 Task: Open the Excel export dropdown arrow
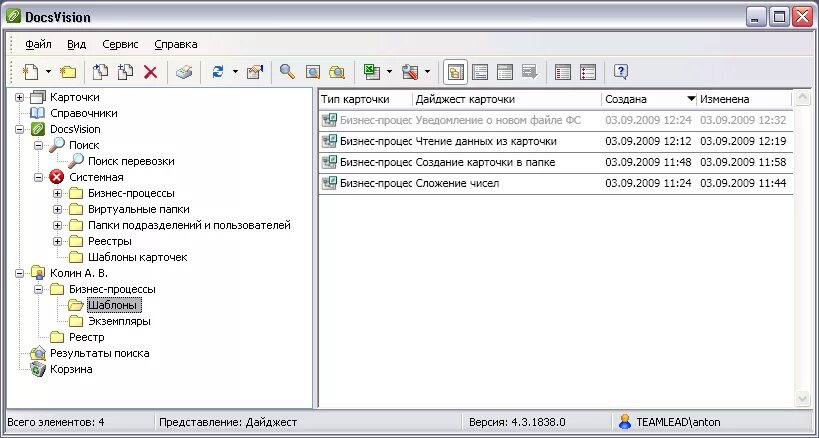click(389, 72)
